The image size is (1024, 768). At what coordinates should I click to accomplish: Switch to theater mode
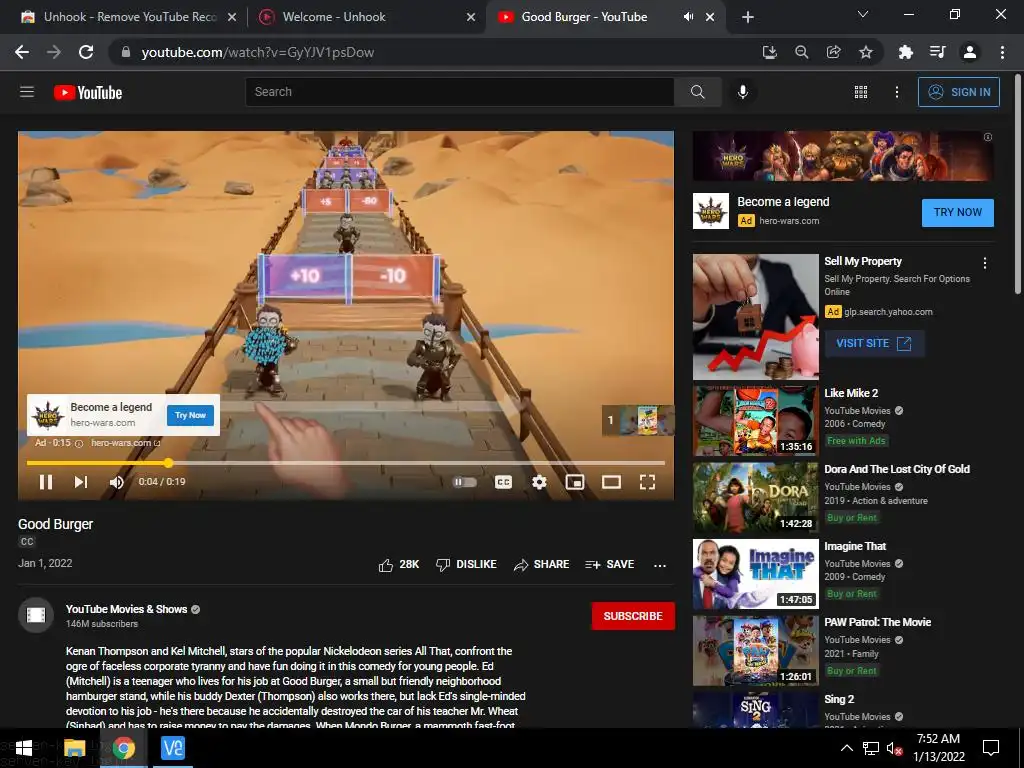[611, 482]
